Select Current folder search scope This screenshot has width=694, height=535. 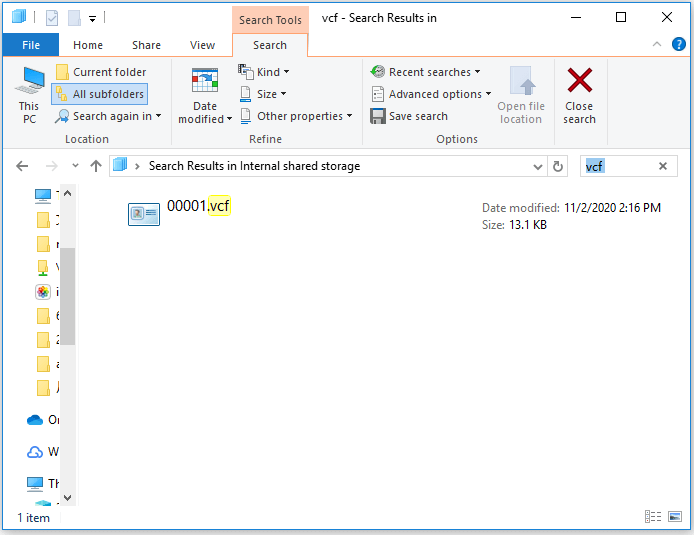click(x=101, y=72)
